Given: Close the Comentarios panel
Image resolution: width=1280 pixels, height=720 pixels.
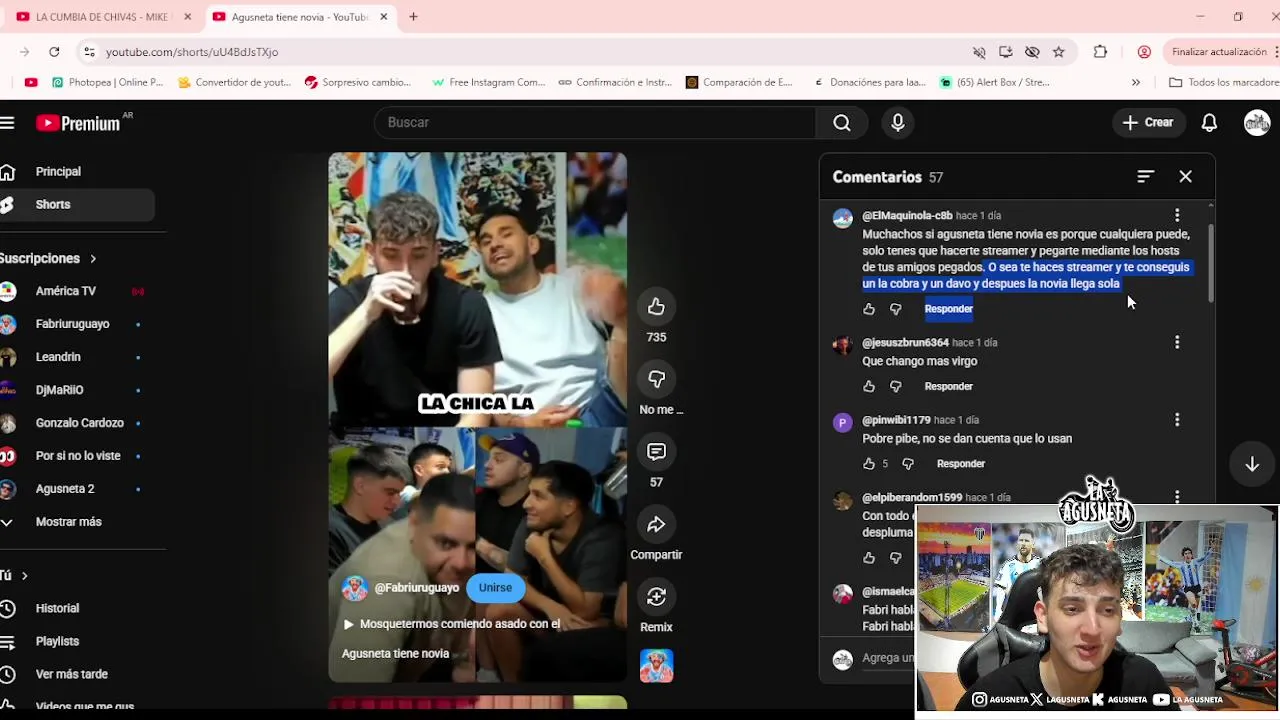Looking at the screenshot, I should tap(1185, 176).
